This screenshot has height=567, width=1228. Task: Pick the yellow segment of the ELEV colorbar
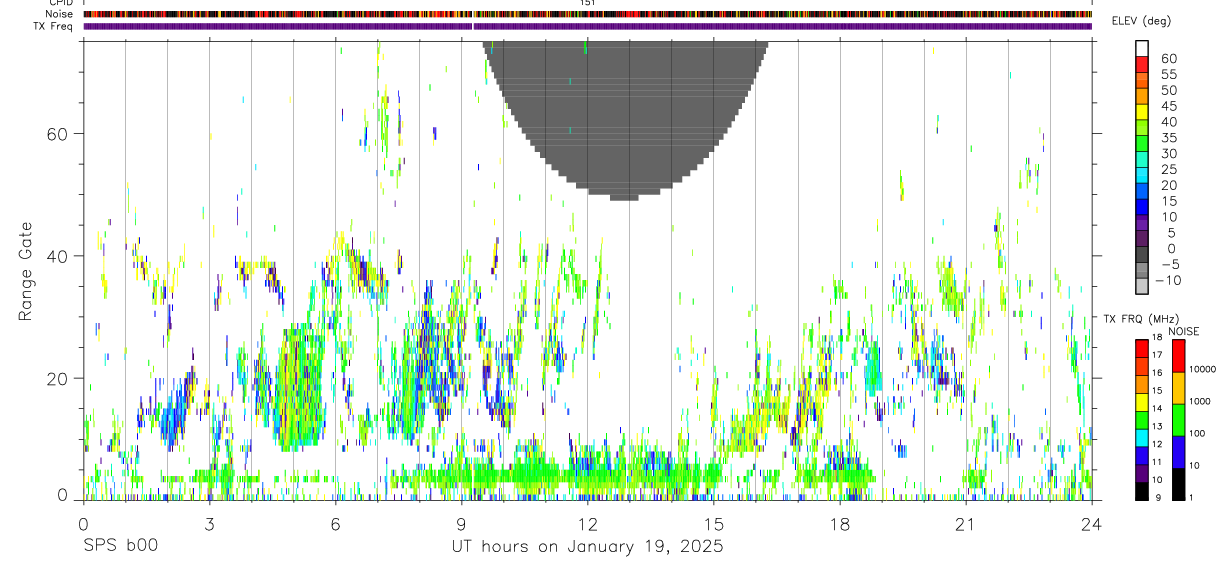[x=1143, y=113]
